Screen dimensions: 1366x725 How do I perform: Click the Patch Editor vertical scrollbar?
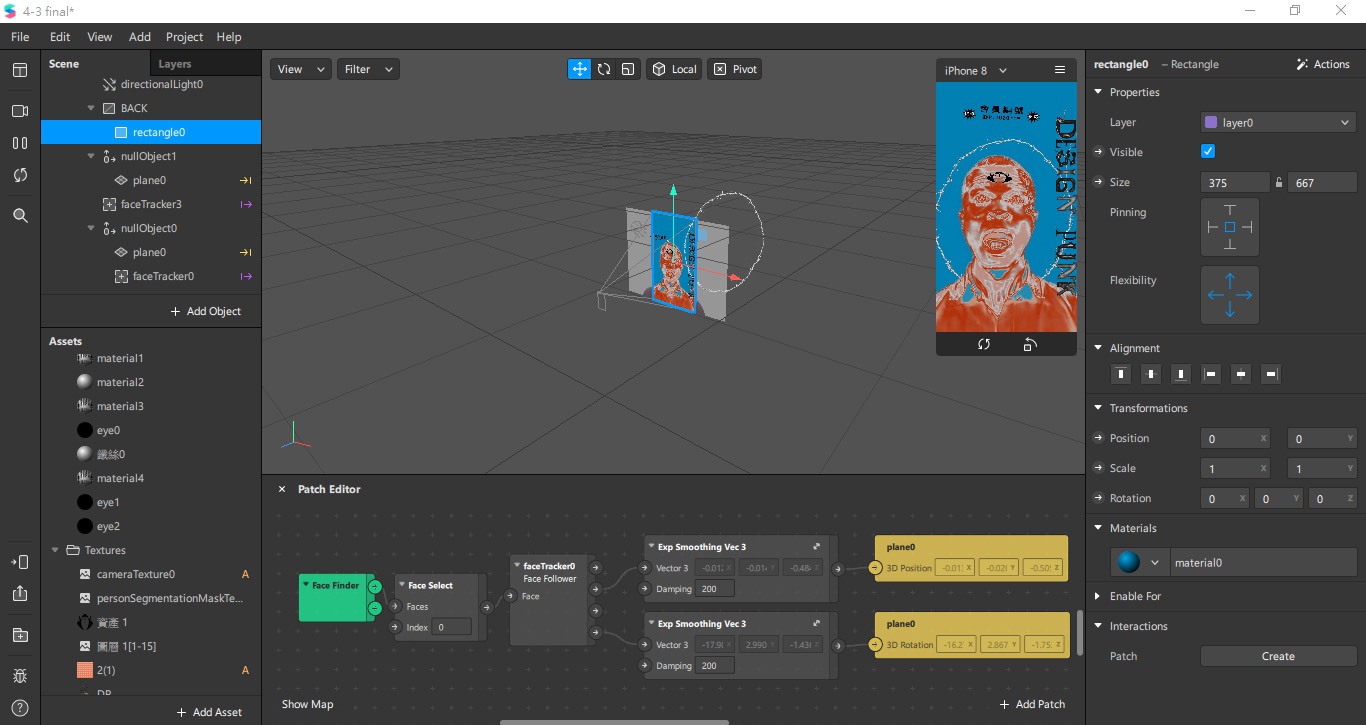coord(1079,632)
